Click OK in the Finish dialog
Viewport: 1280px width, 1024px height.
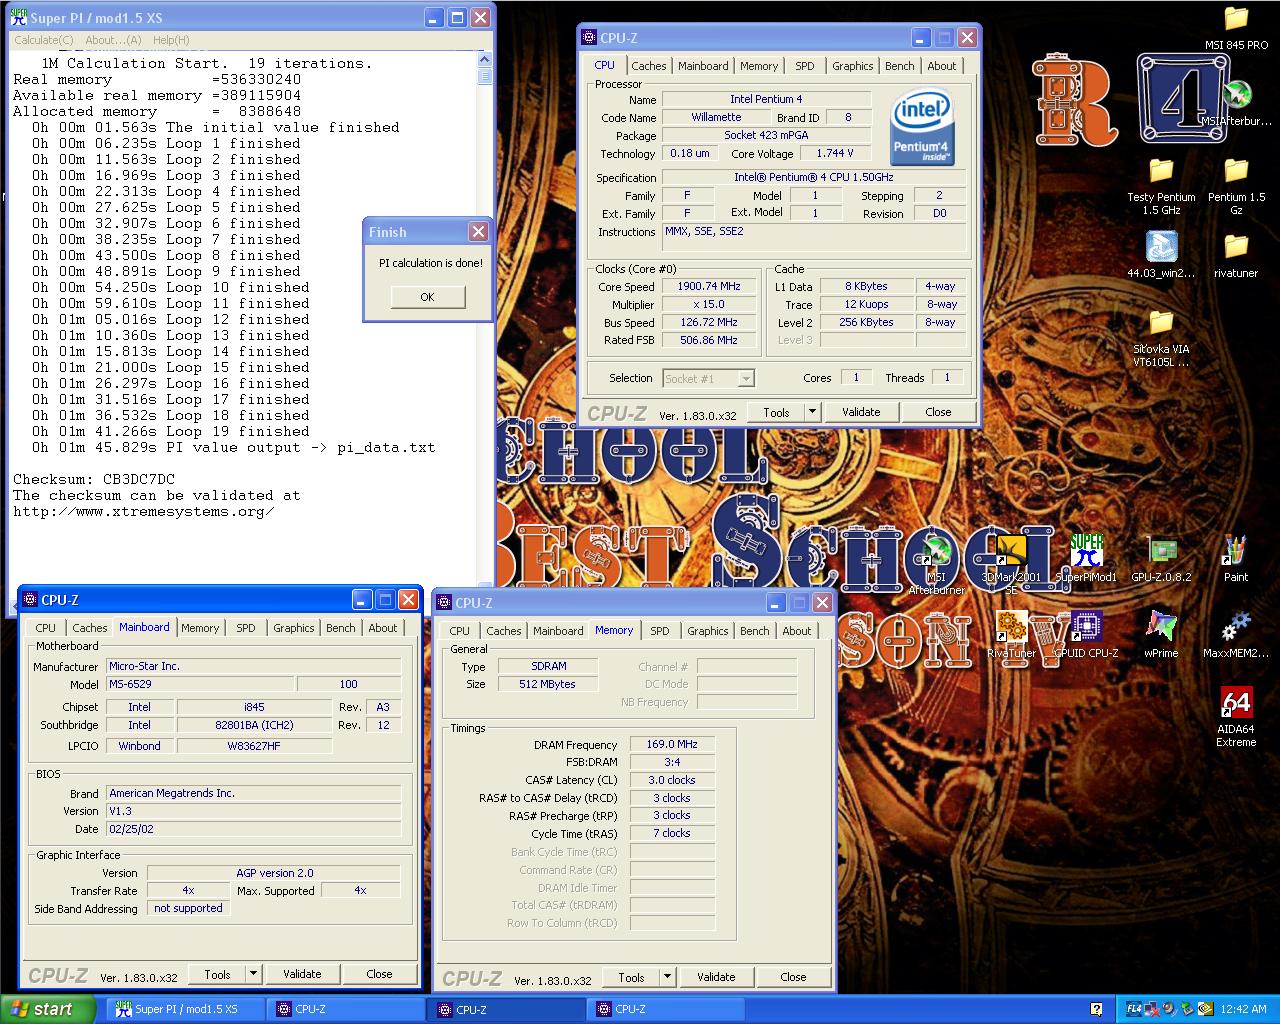tap(428, 297)
